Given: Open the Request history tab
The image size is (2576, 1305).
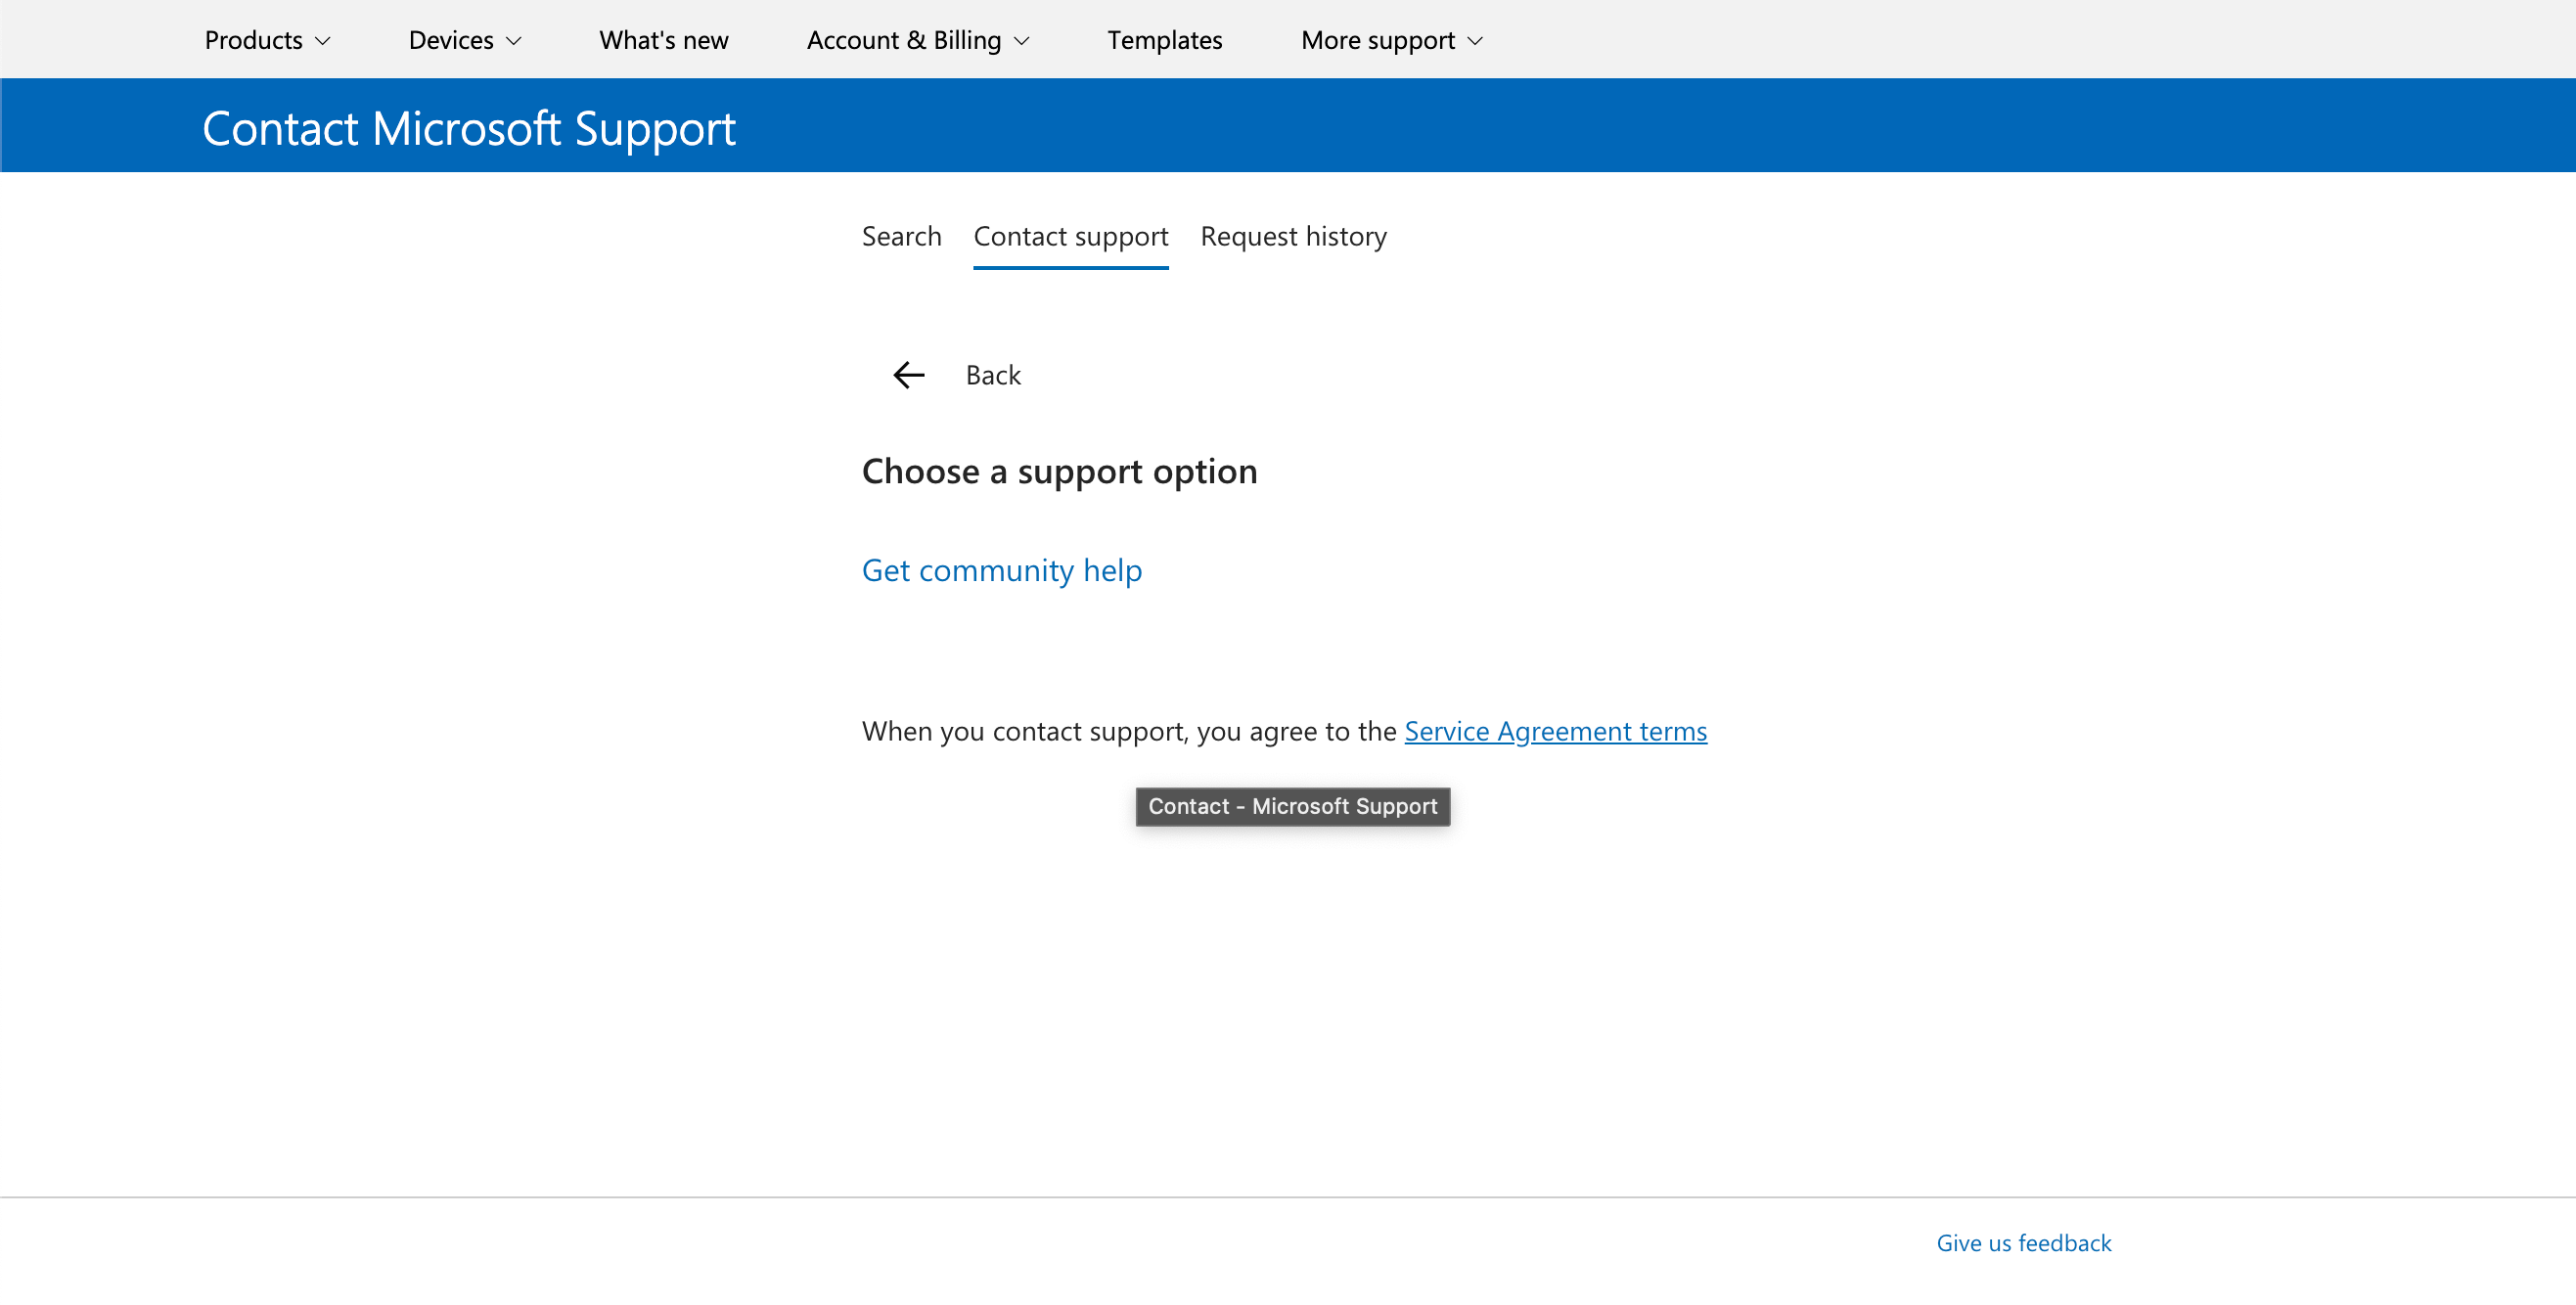Looking at the screenshot, I should click(x=1293, y=236).
